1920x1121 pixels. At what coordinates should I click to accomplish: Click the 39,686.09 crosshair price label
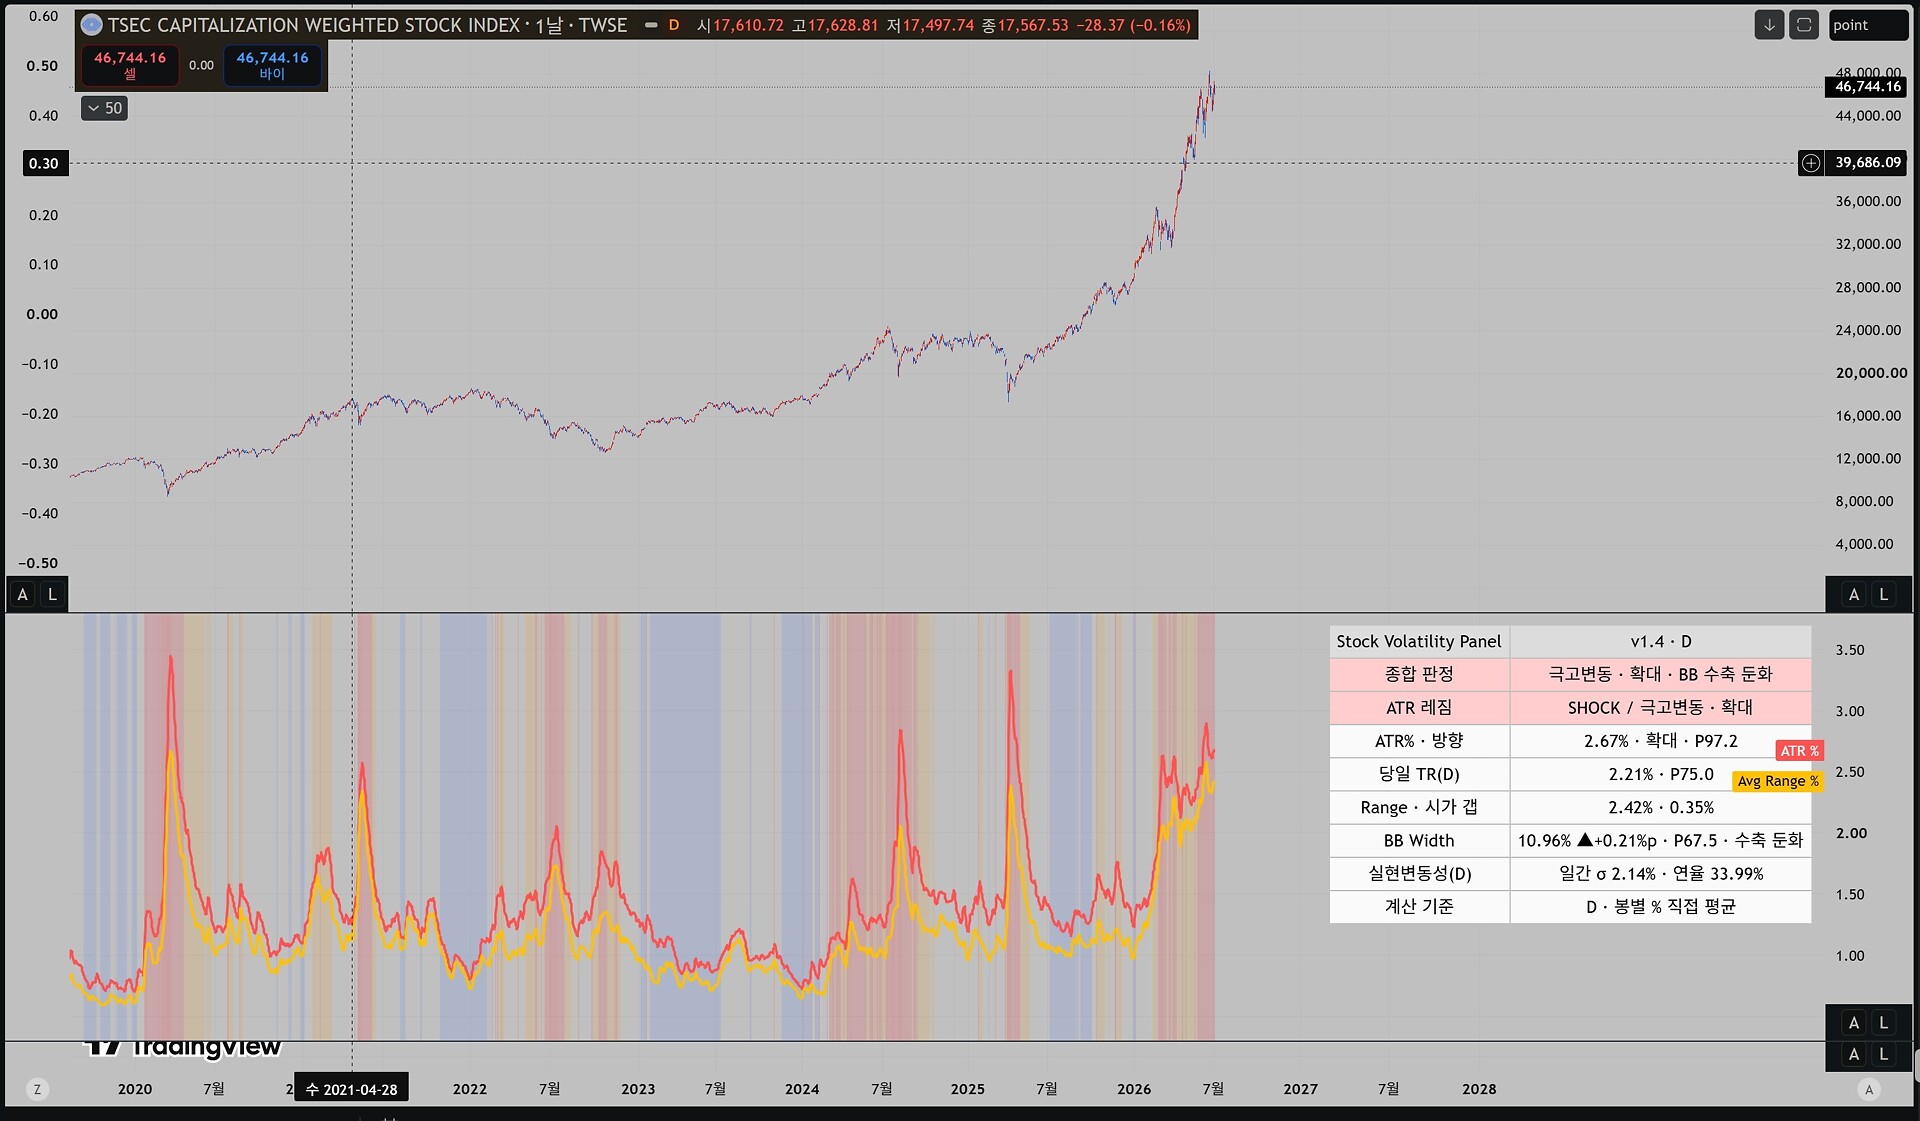1867,163
